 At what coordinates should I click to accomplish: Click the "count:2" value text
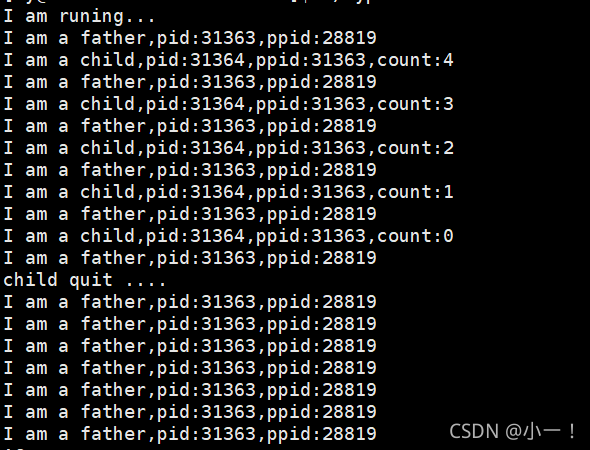tap(415, 148)
